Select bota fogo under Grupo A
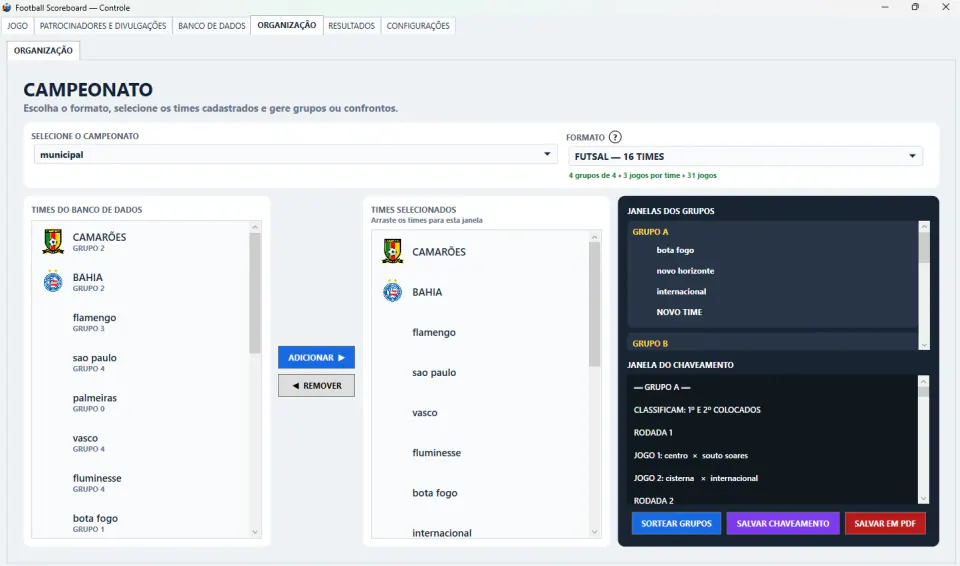 (675, 250)
